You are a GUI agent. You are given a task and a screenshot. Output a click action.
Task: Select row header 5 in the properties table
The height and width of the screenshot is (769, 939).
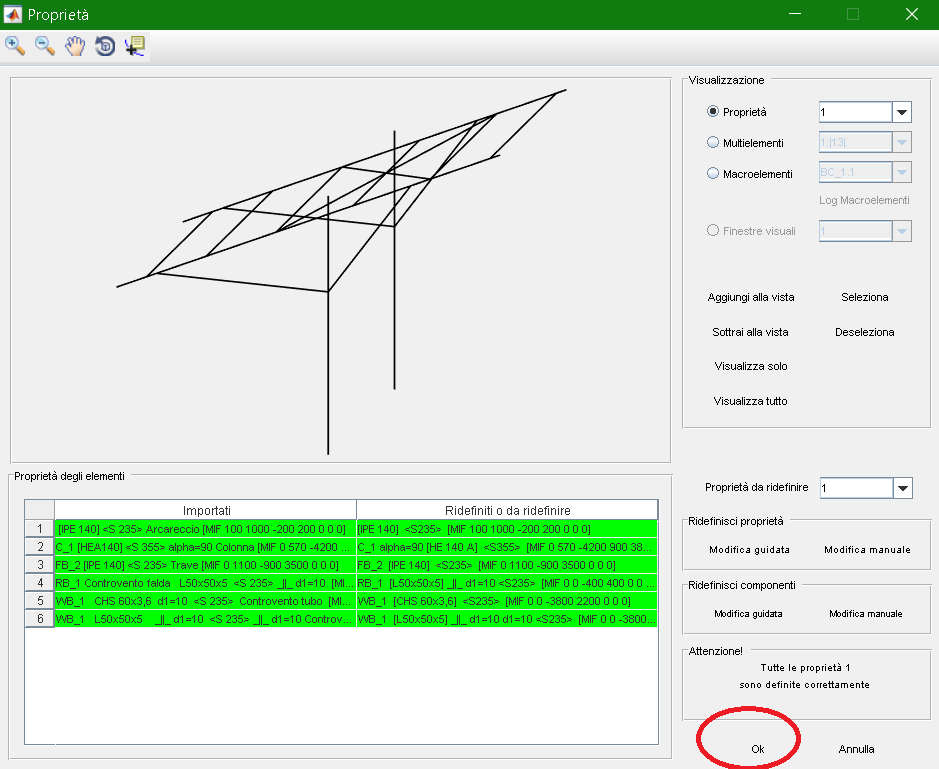[x=40, y=601]
